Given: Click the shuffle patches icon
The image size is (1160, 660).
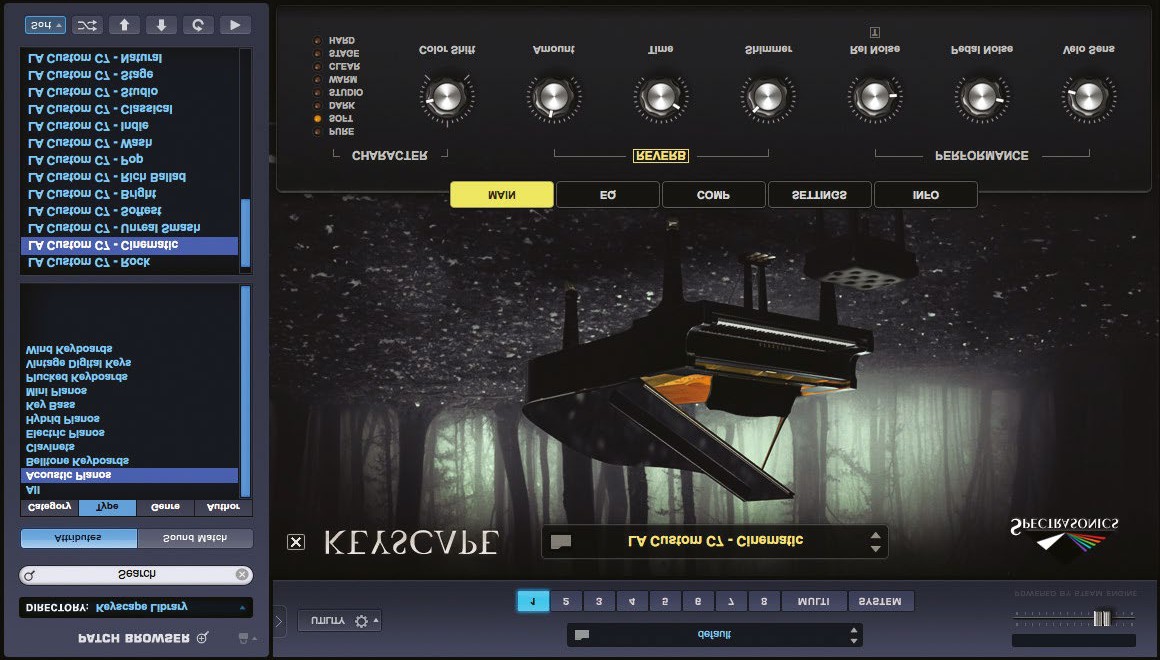Looking at the screenshot, I should 87,25.
